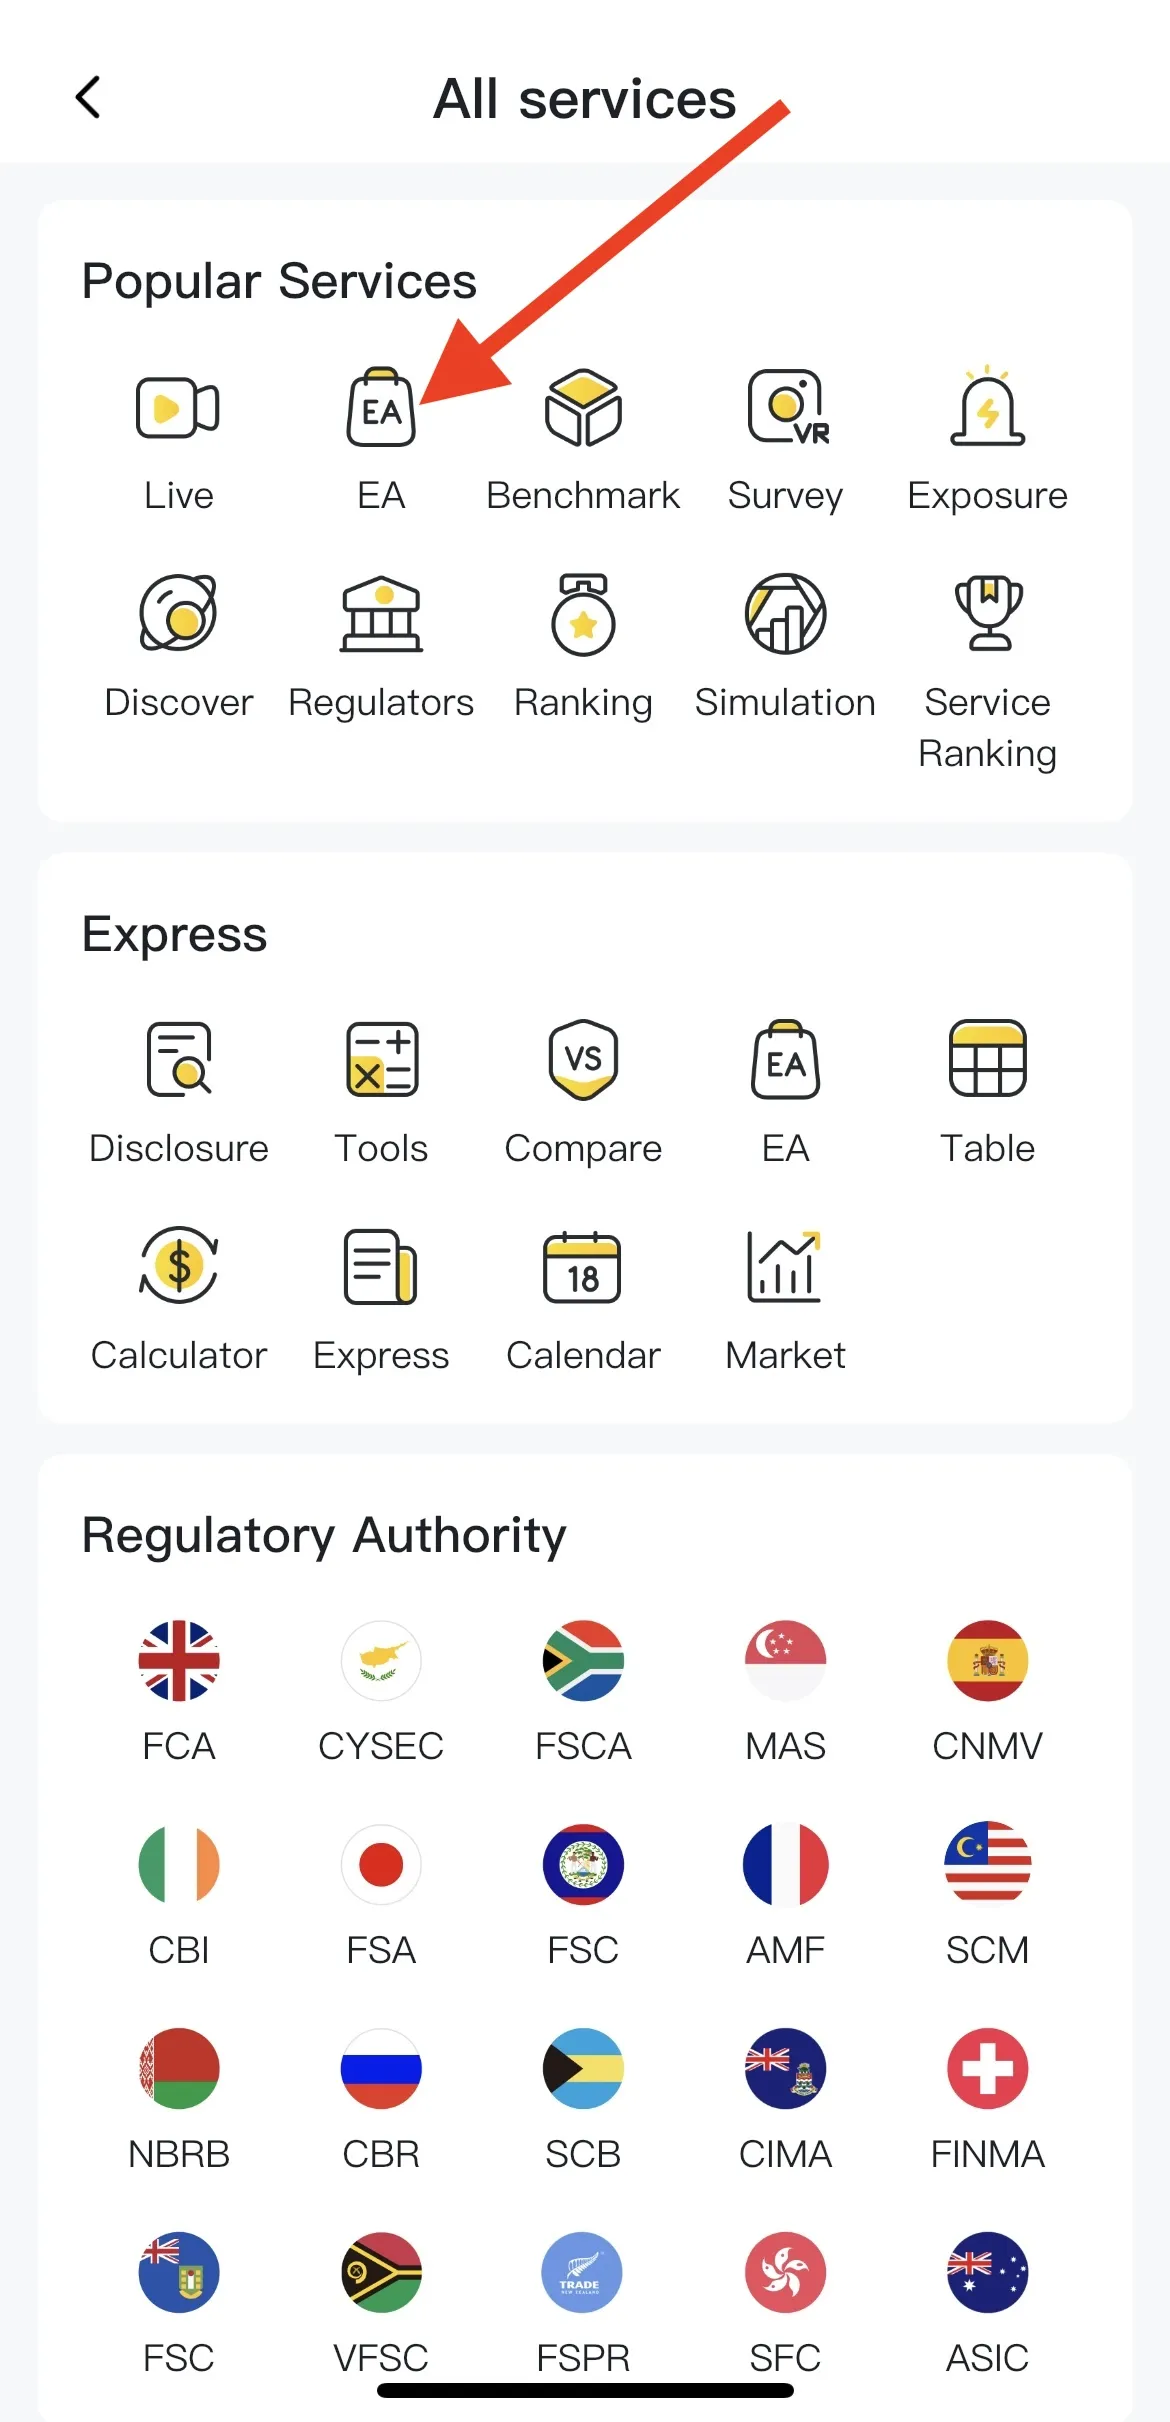This screenshot has height=2422, width=1170.
Task: Select the FCA UK flag regulator
Action: pos(178,1660)
